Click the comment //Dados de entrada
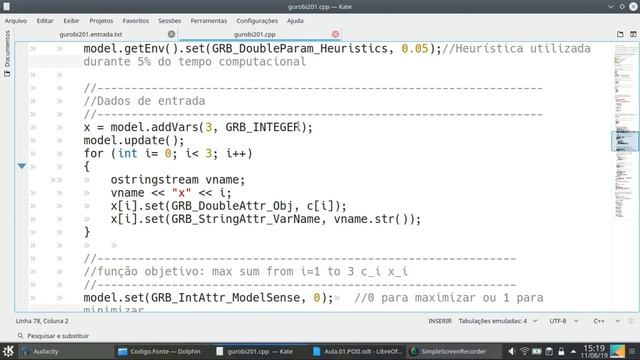Image resolution: width=640 pixels, height=360 pixels. (x=144, y=101)
